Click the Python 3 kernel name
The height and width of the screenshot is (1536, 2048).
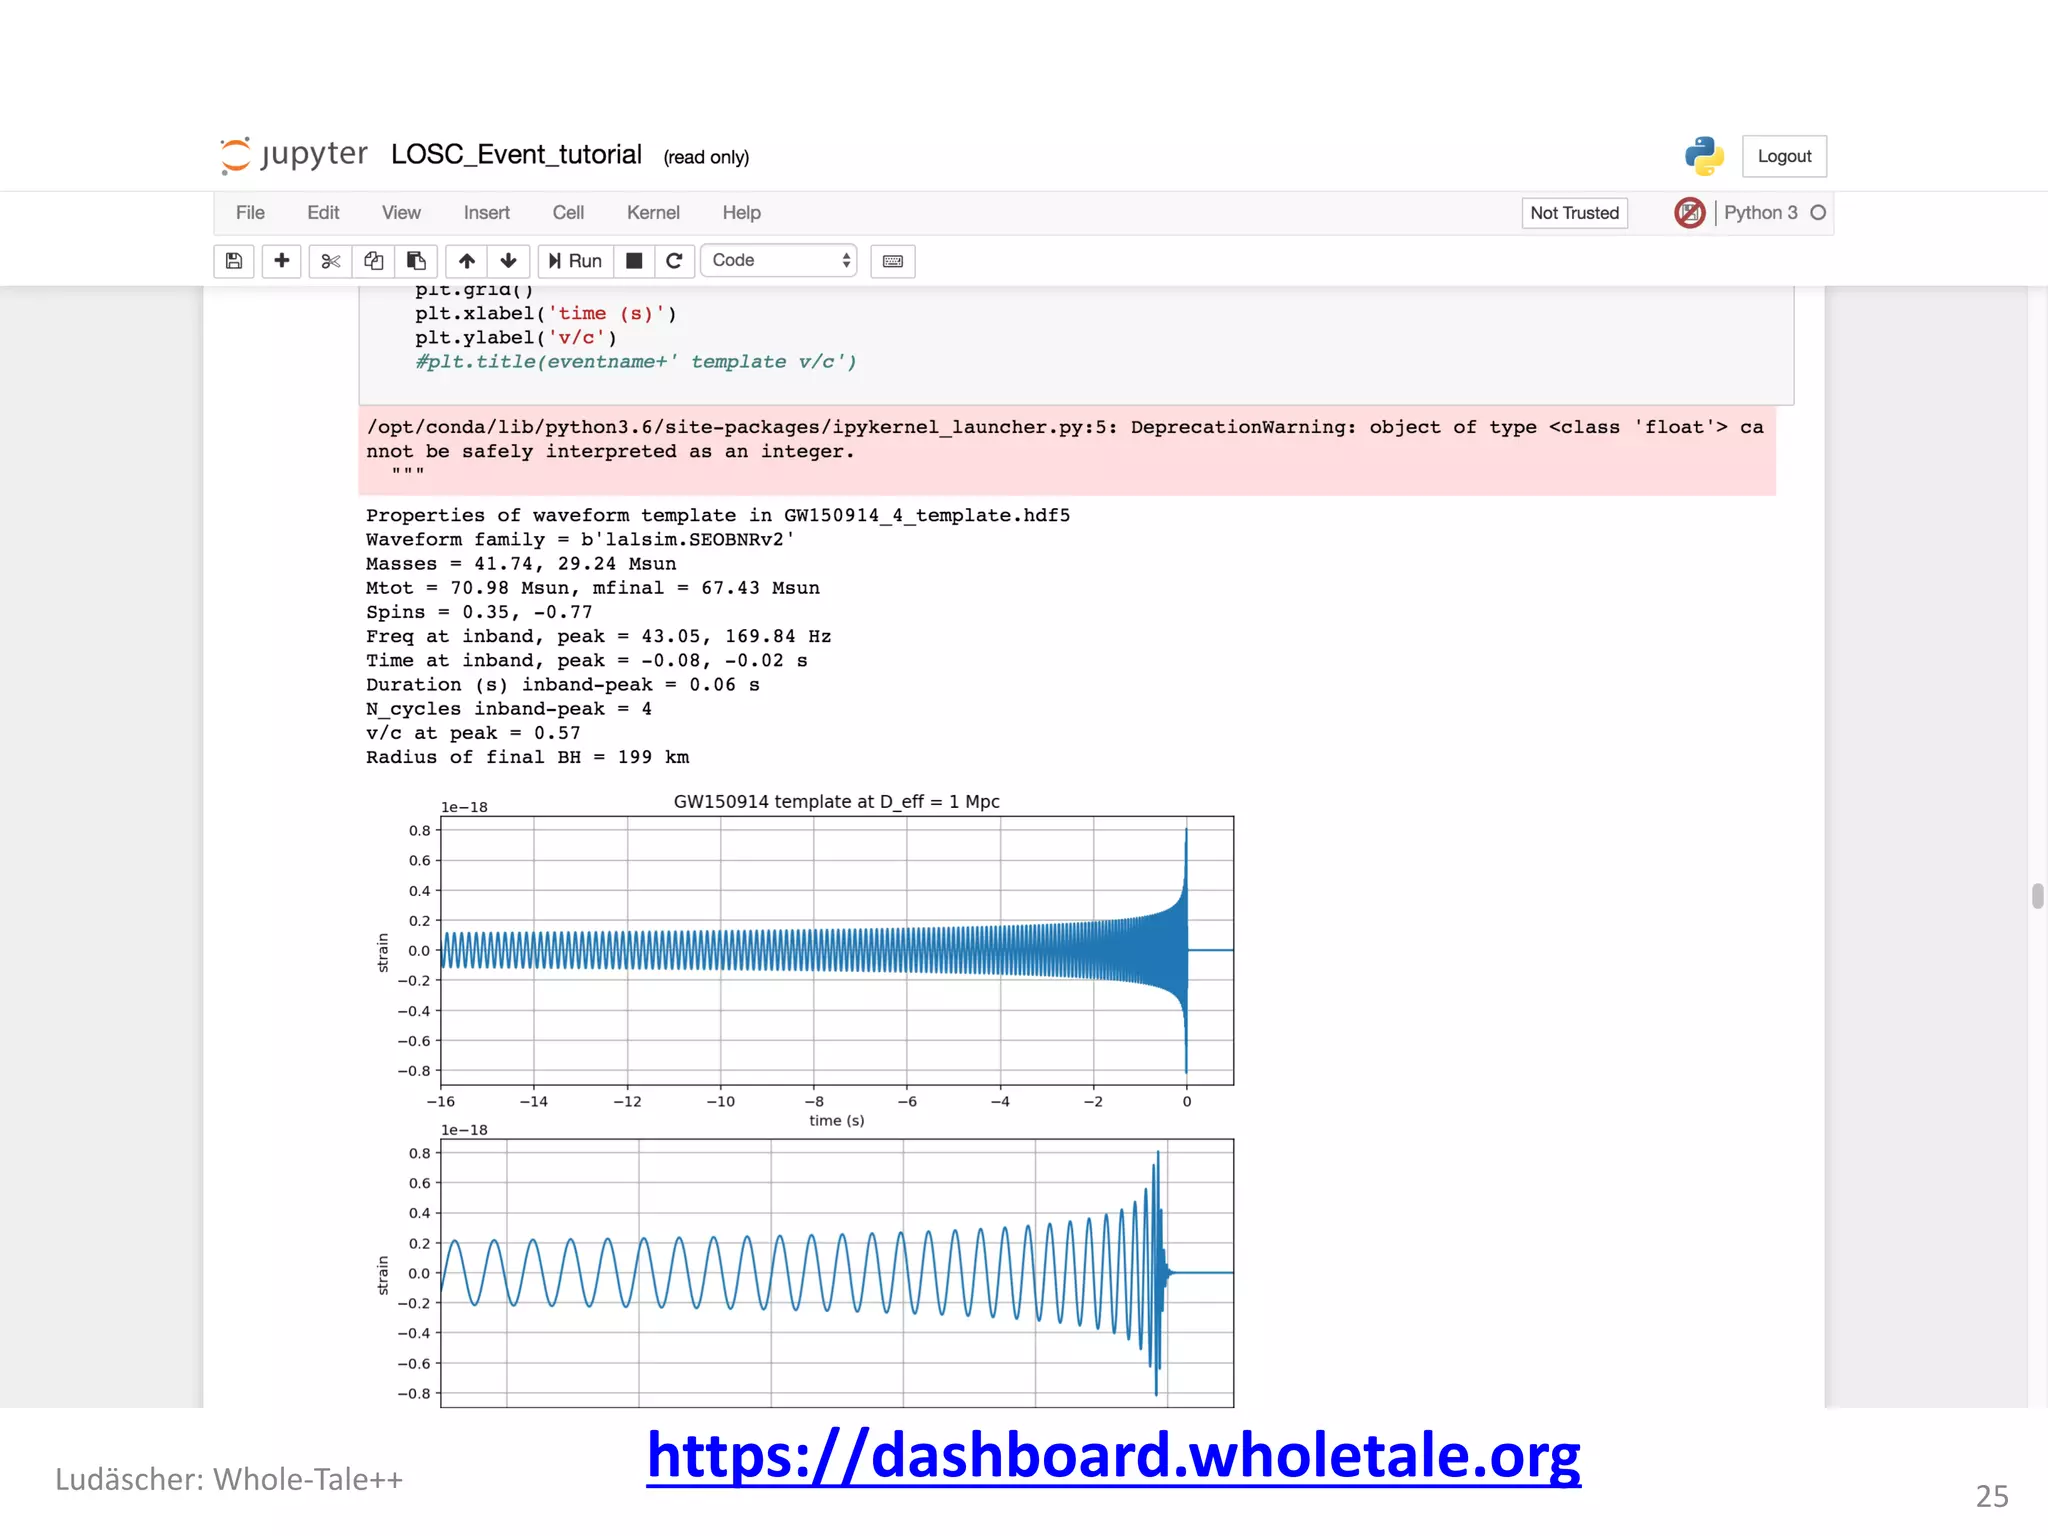pyautogui.click(x=1760, y=213)
